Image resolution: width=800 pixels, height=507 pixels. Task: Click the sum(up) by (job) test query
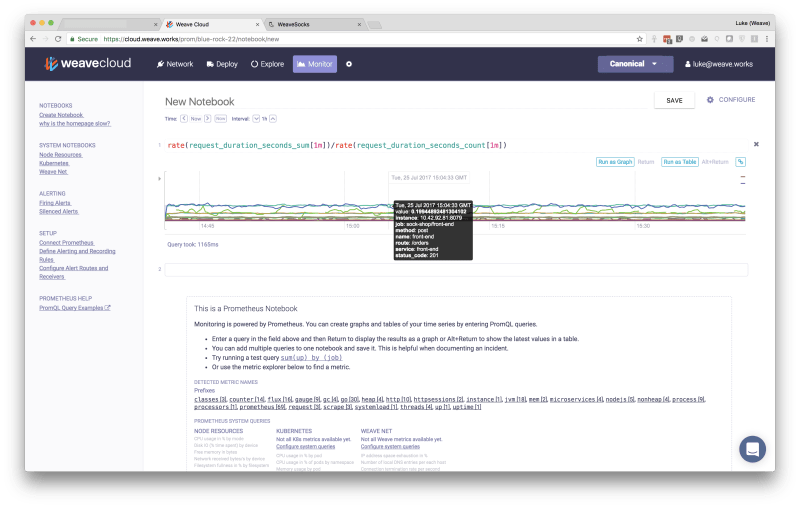(x=311, y=358)
